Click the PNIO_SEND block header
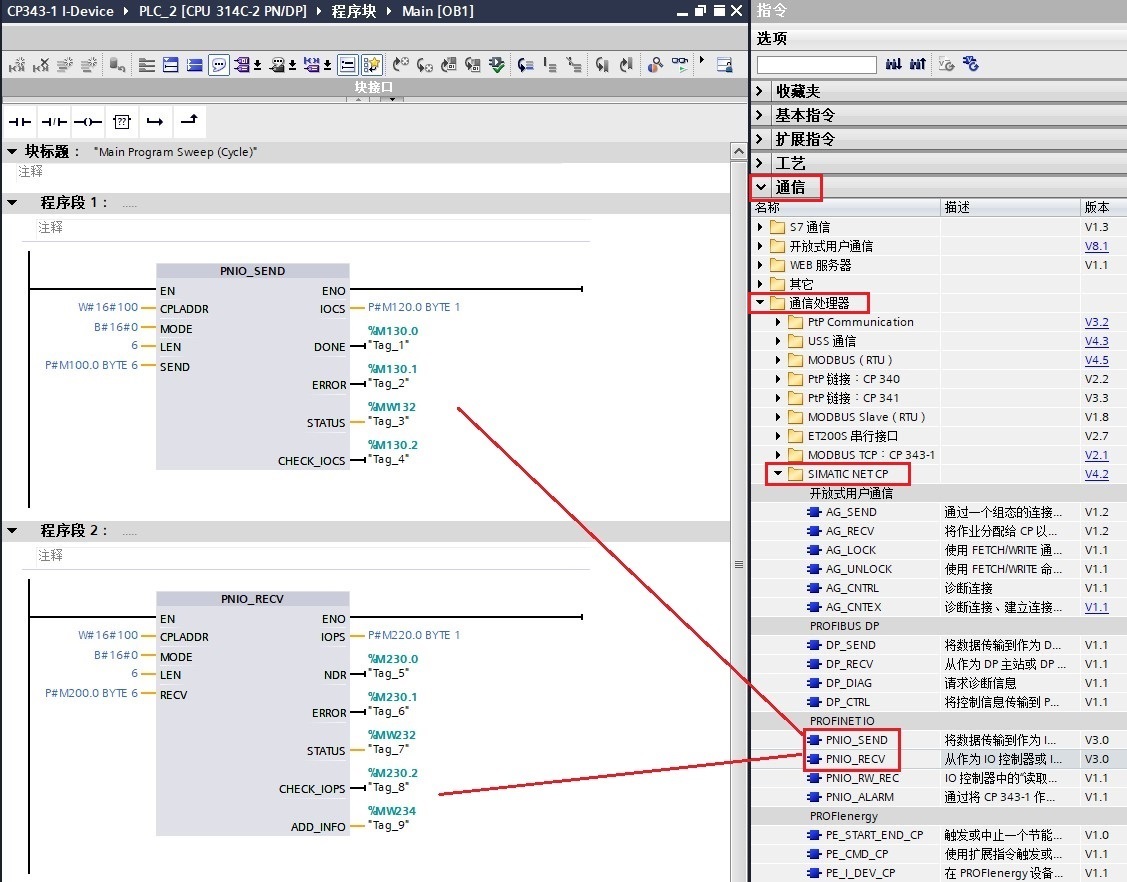The image size is (1127, 882). pos(252,271)
